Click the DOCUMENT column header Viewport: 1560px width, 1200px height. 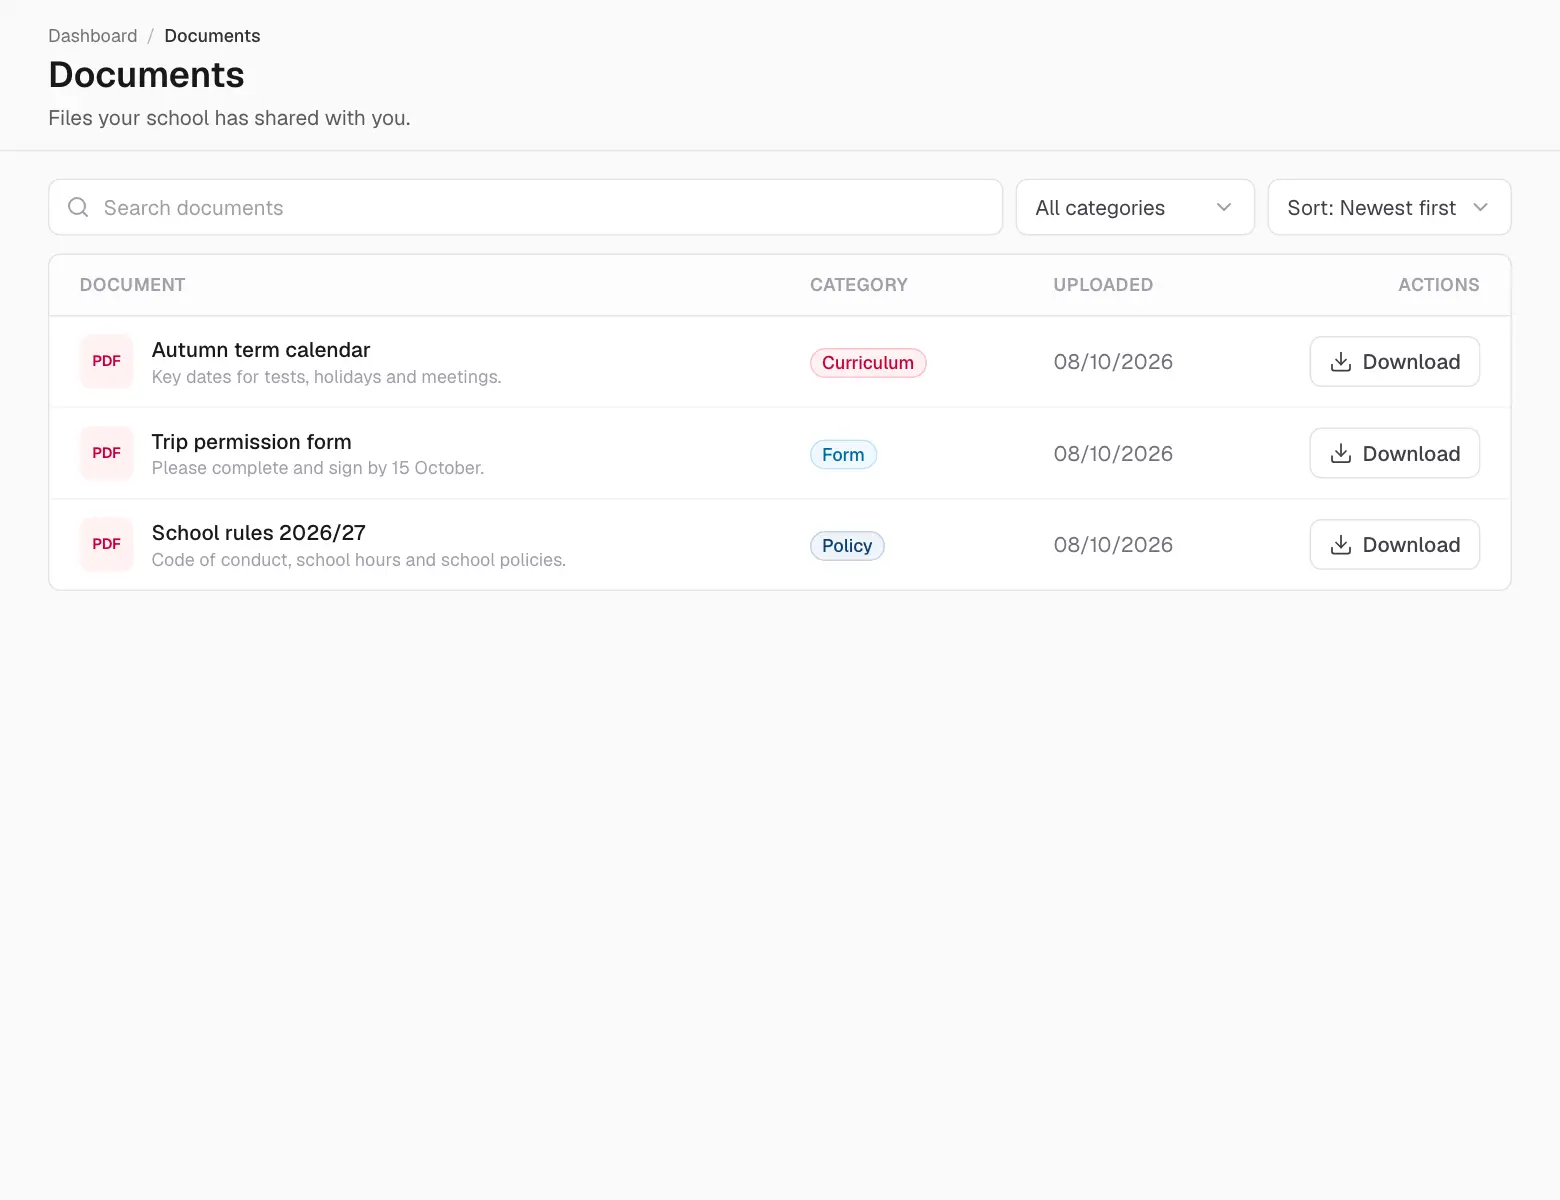(132, 285)
